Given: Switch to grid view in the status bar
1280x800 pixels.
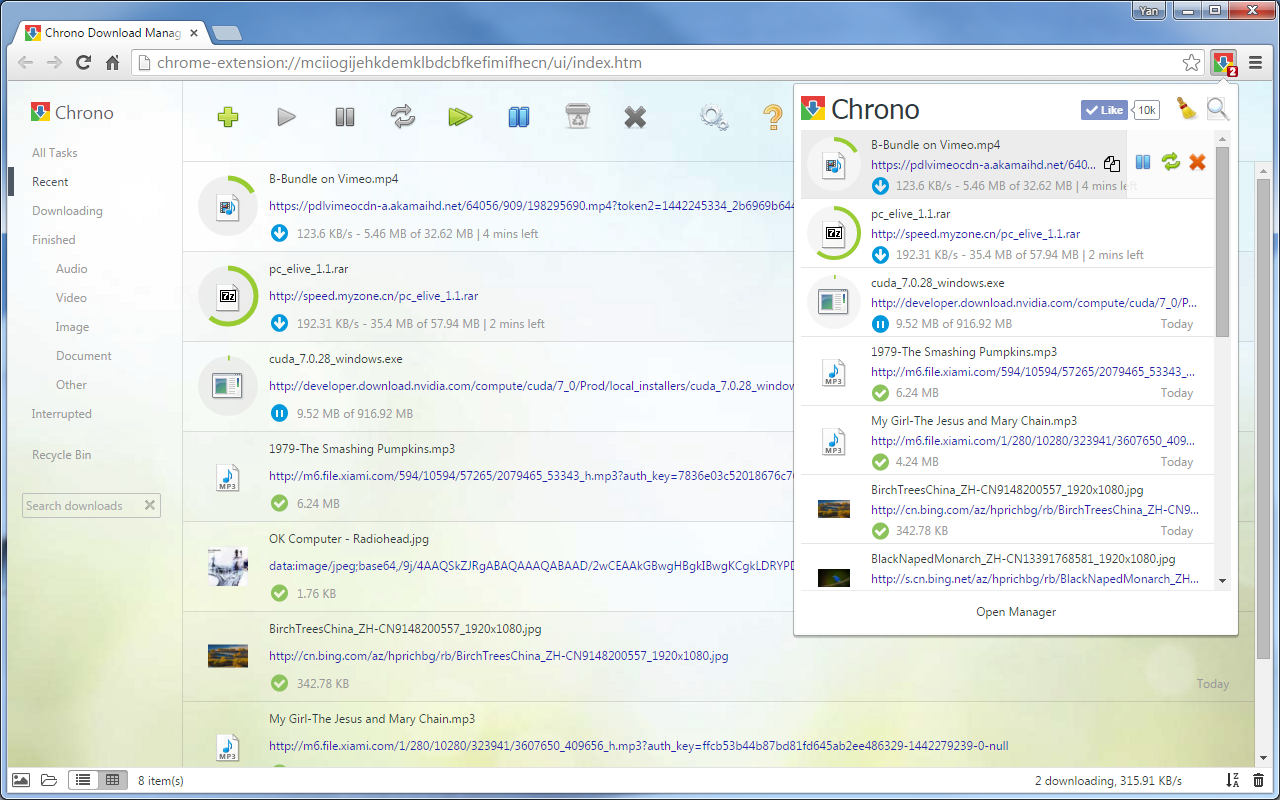Looking at the screenshot, I should click(x=113, y=780).
